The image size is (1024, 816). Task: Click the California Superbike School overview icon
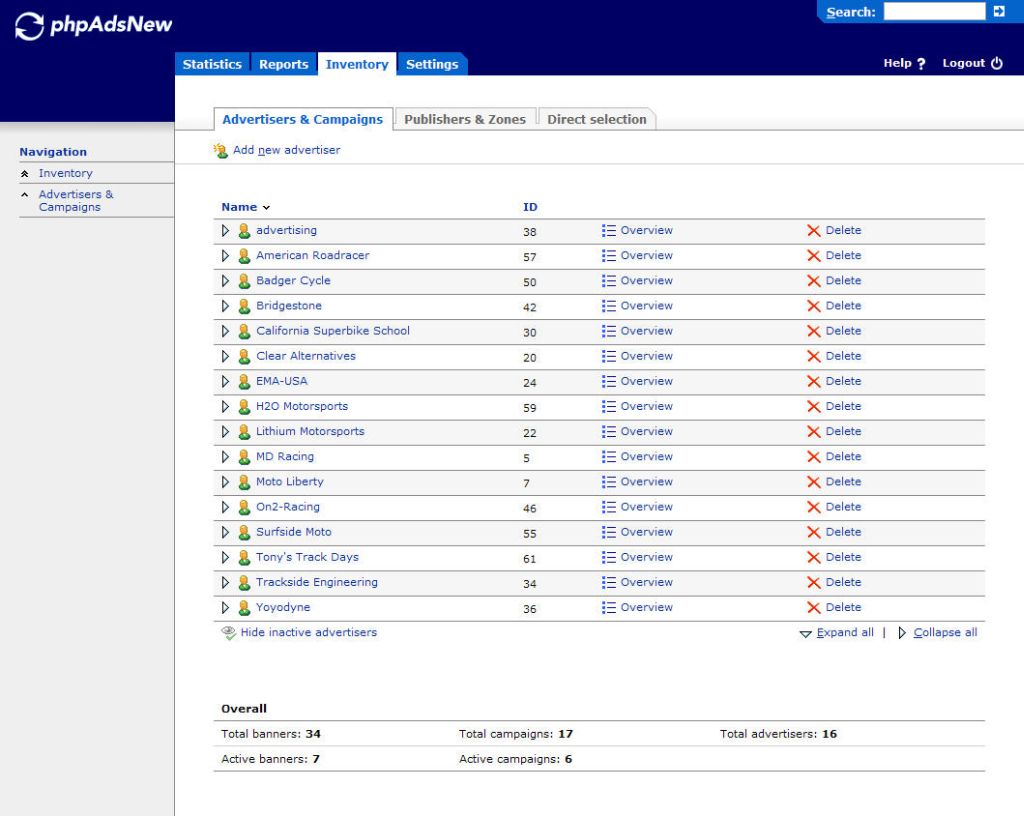[x=609, y=331]
